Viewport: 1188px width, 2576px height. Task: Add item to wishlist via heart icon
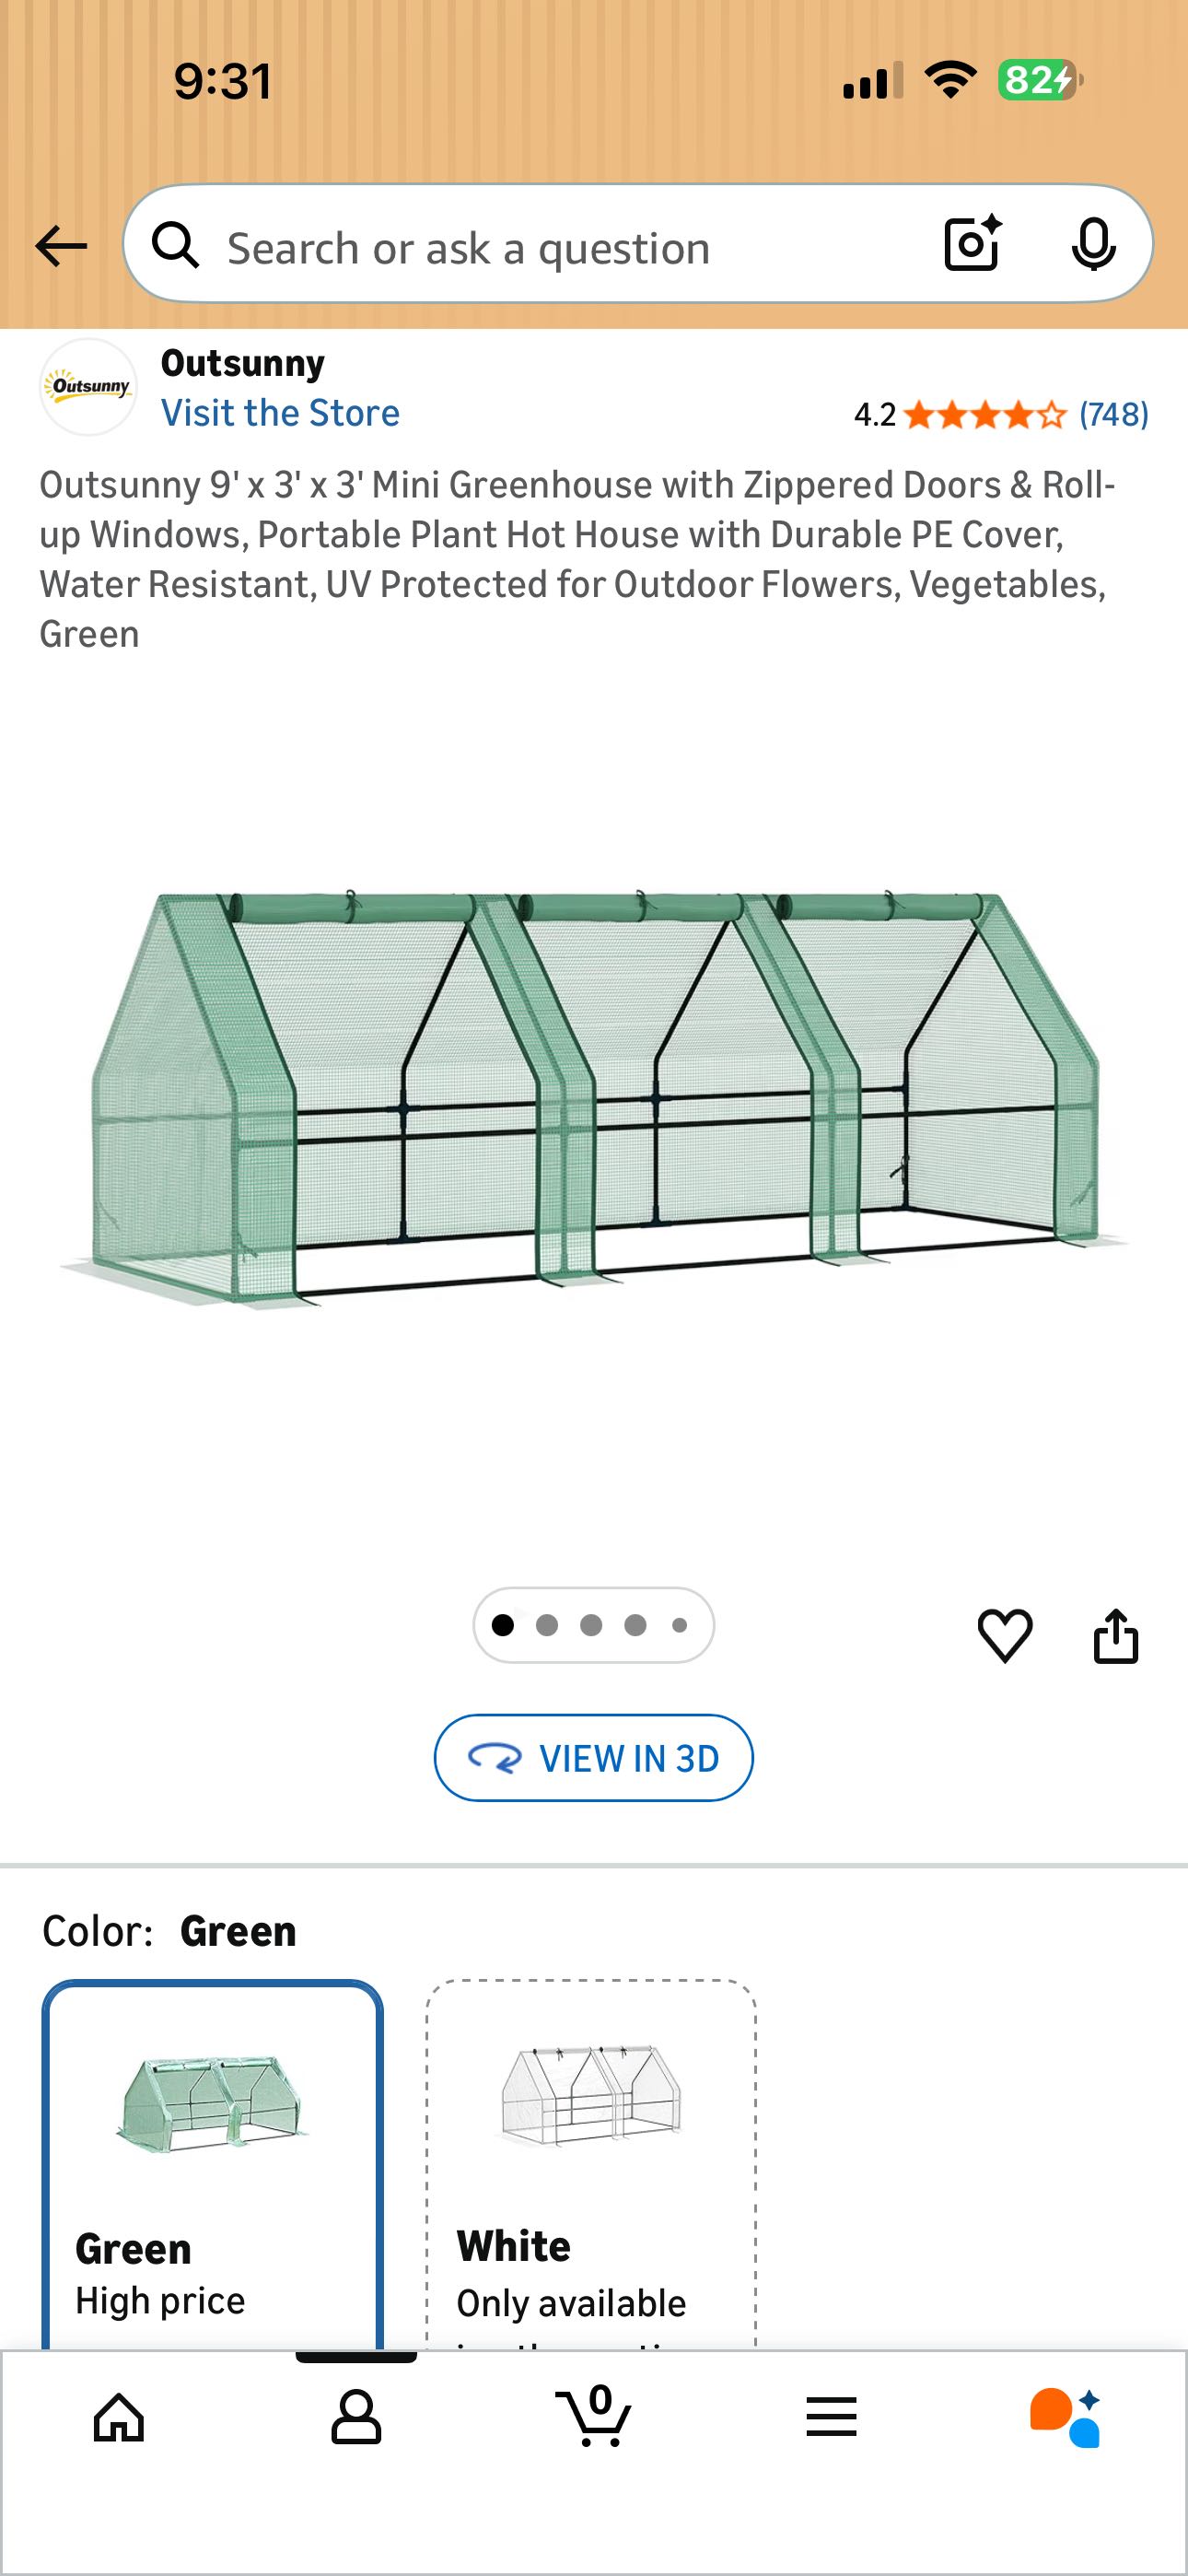(x=1005, y=1636)
